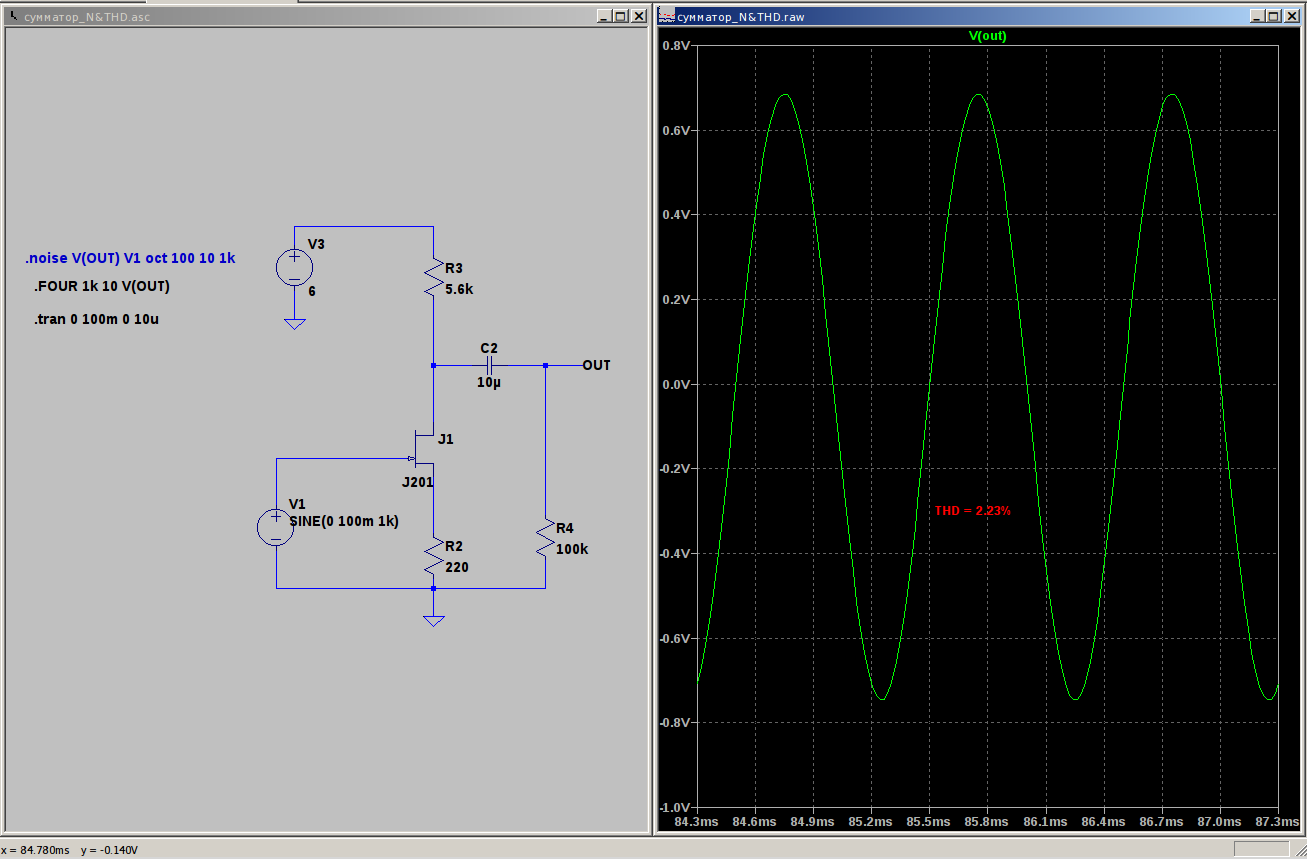Minimize the waveform .raw window
Viewport: 1307px width, 859px height.
1255,17
